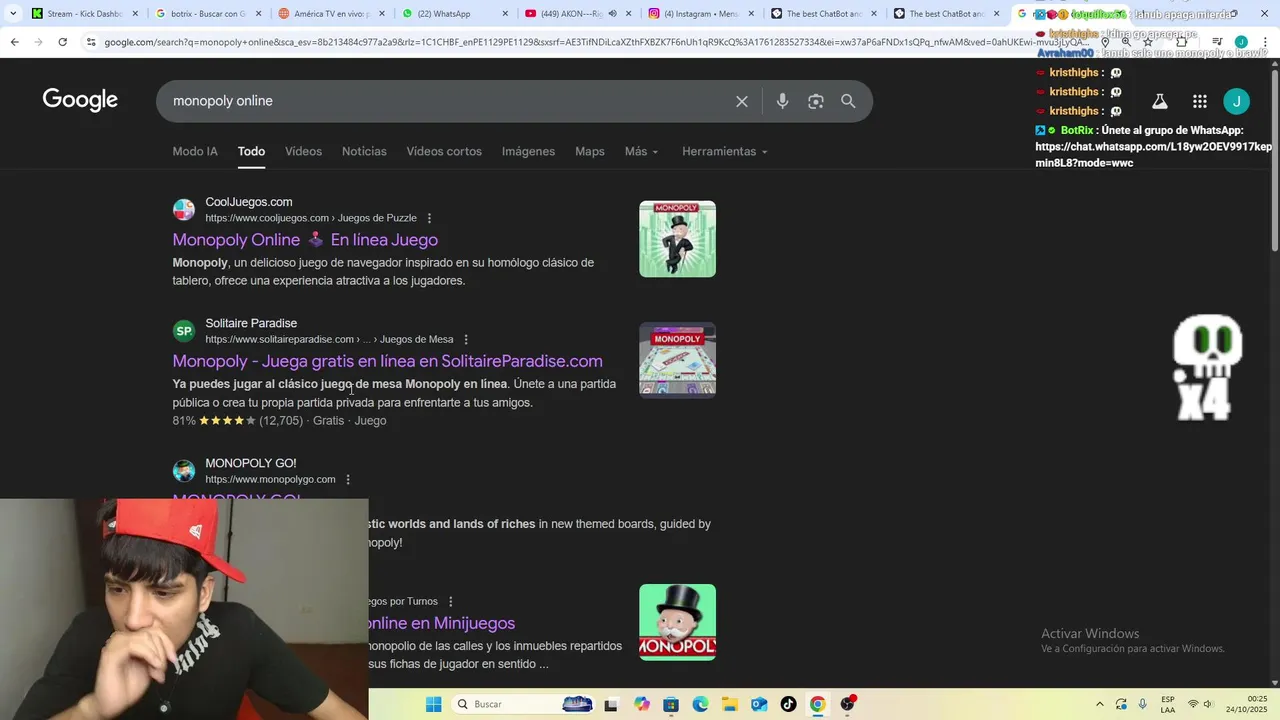The width and height of the screenshot is (1280, 720).
Task: Launch Copilot from the taskbar
Action: (641, 704)
